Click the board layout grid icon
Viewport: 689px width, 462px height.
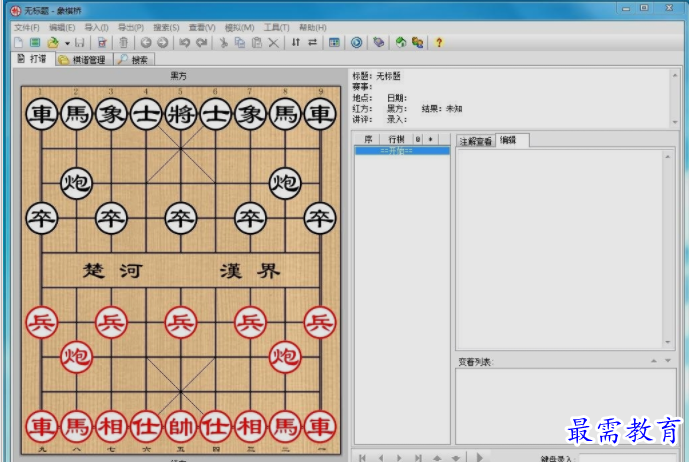(x=334, y=43)
